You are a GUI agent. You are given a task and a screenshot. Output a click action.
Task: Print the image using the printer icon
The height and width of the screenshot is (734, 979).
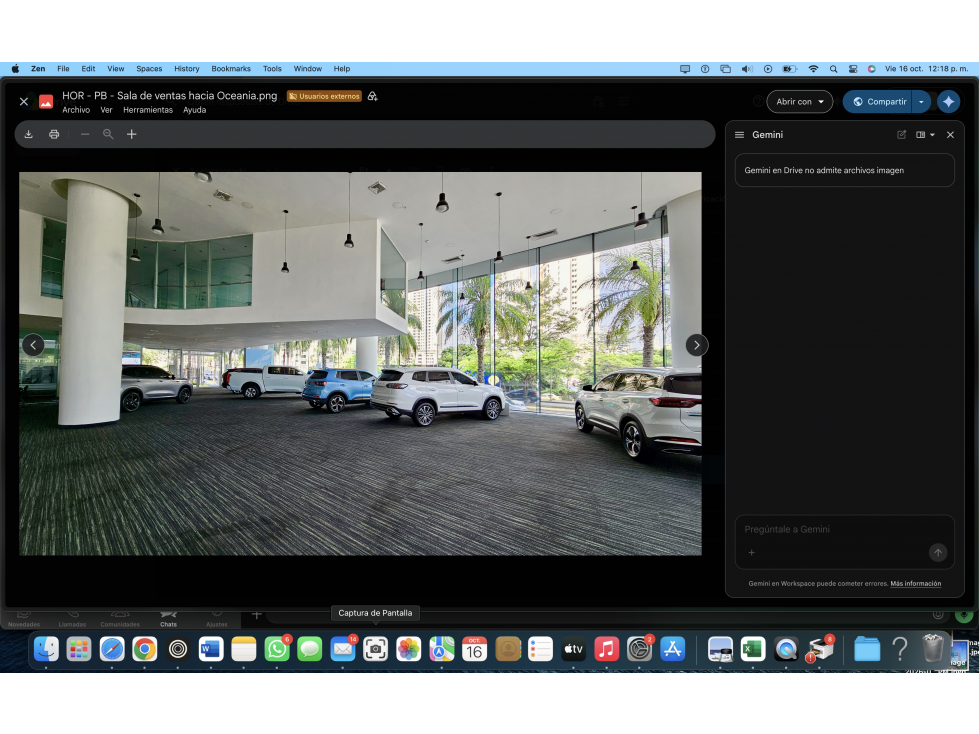pos(54,134)
